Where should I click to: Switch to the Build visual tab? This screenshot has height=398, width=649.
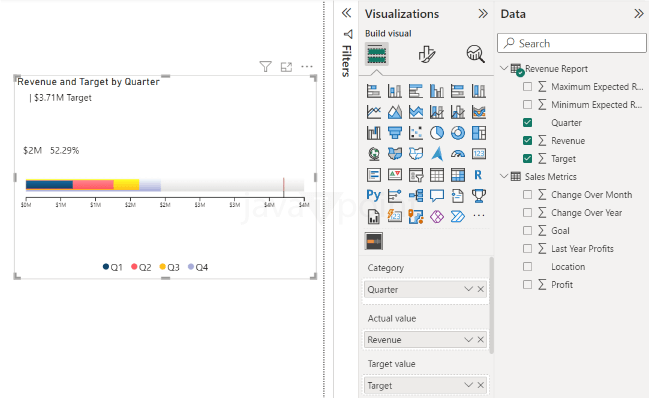click(x=377, y=54)
